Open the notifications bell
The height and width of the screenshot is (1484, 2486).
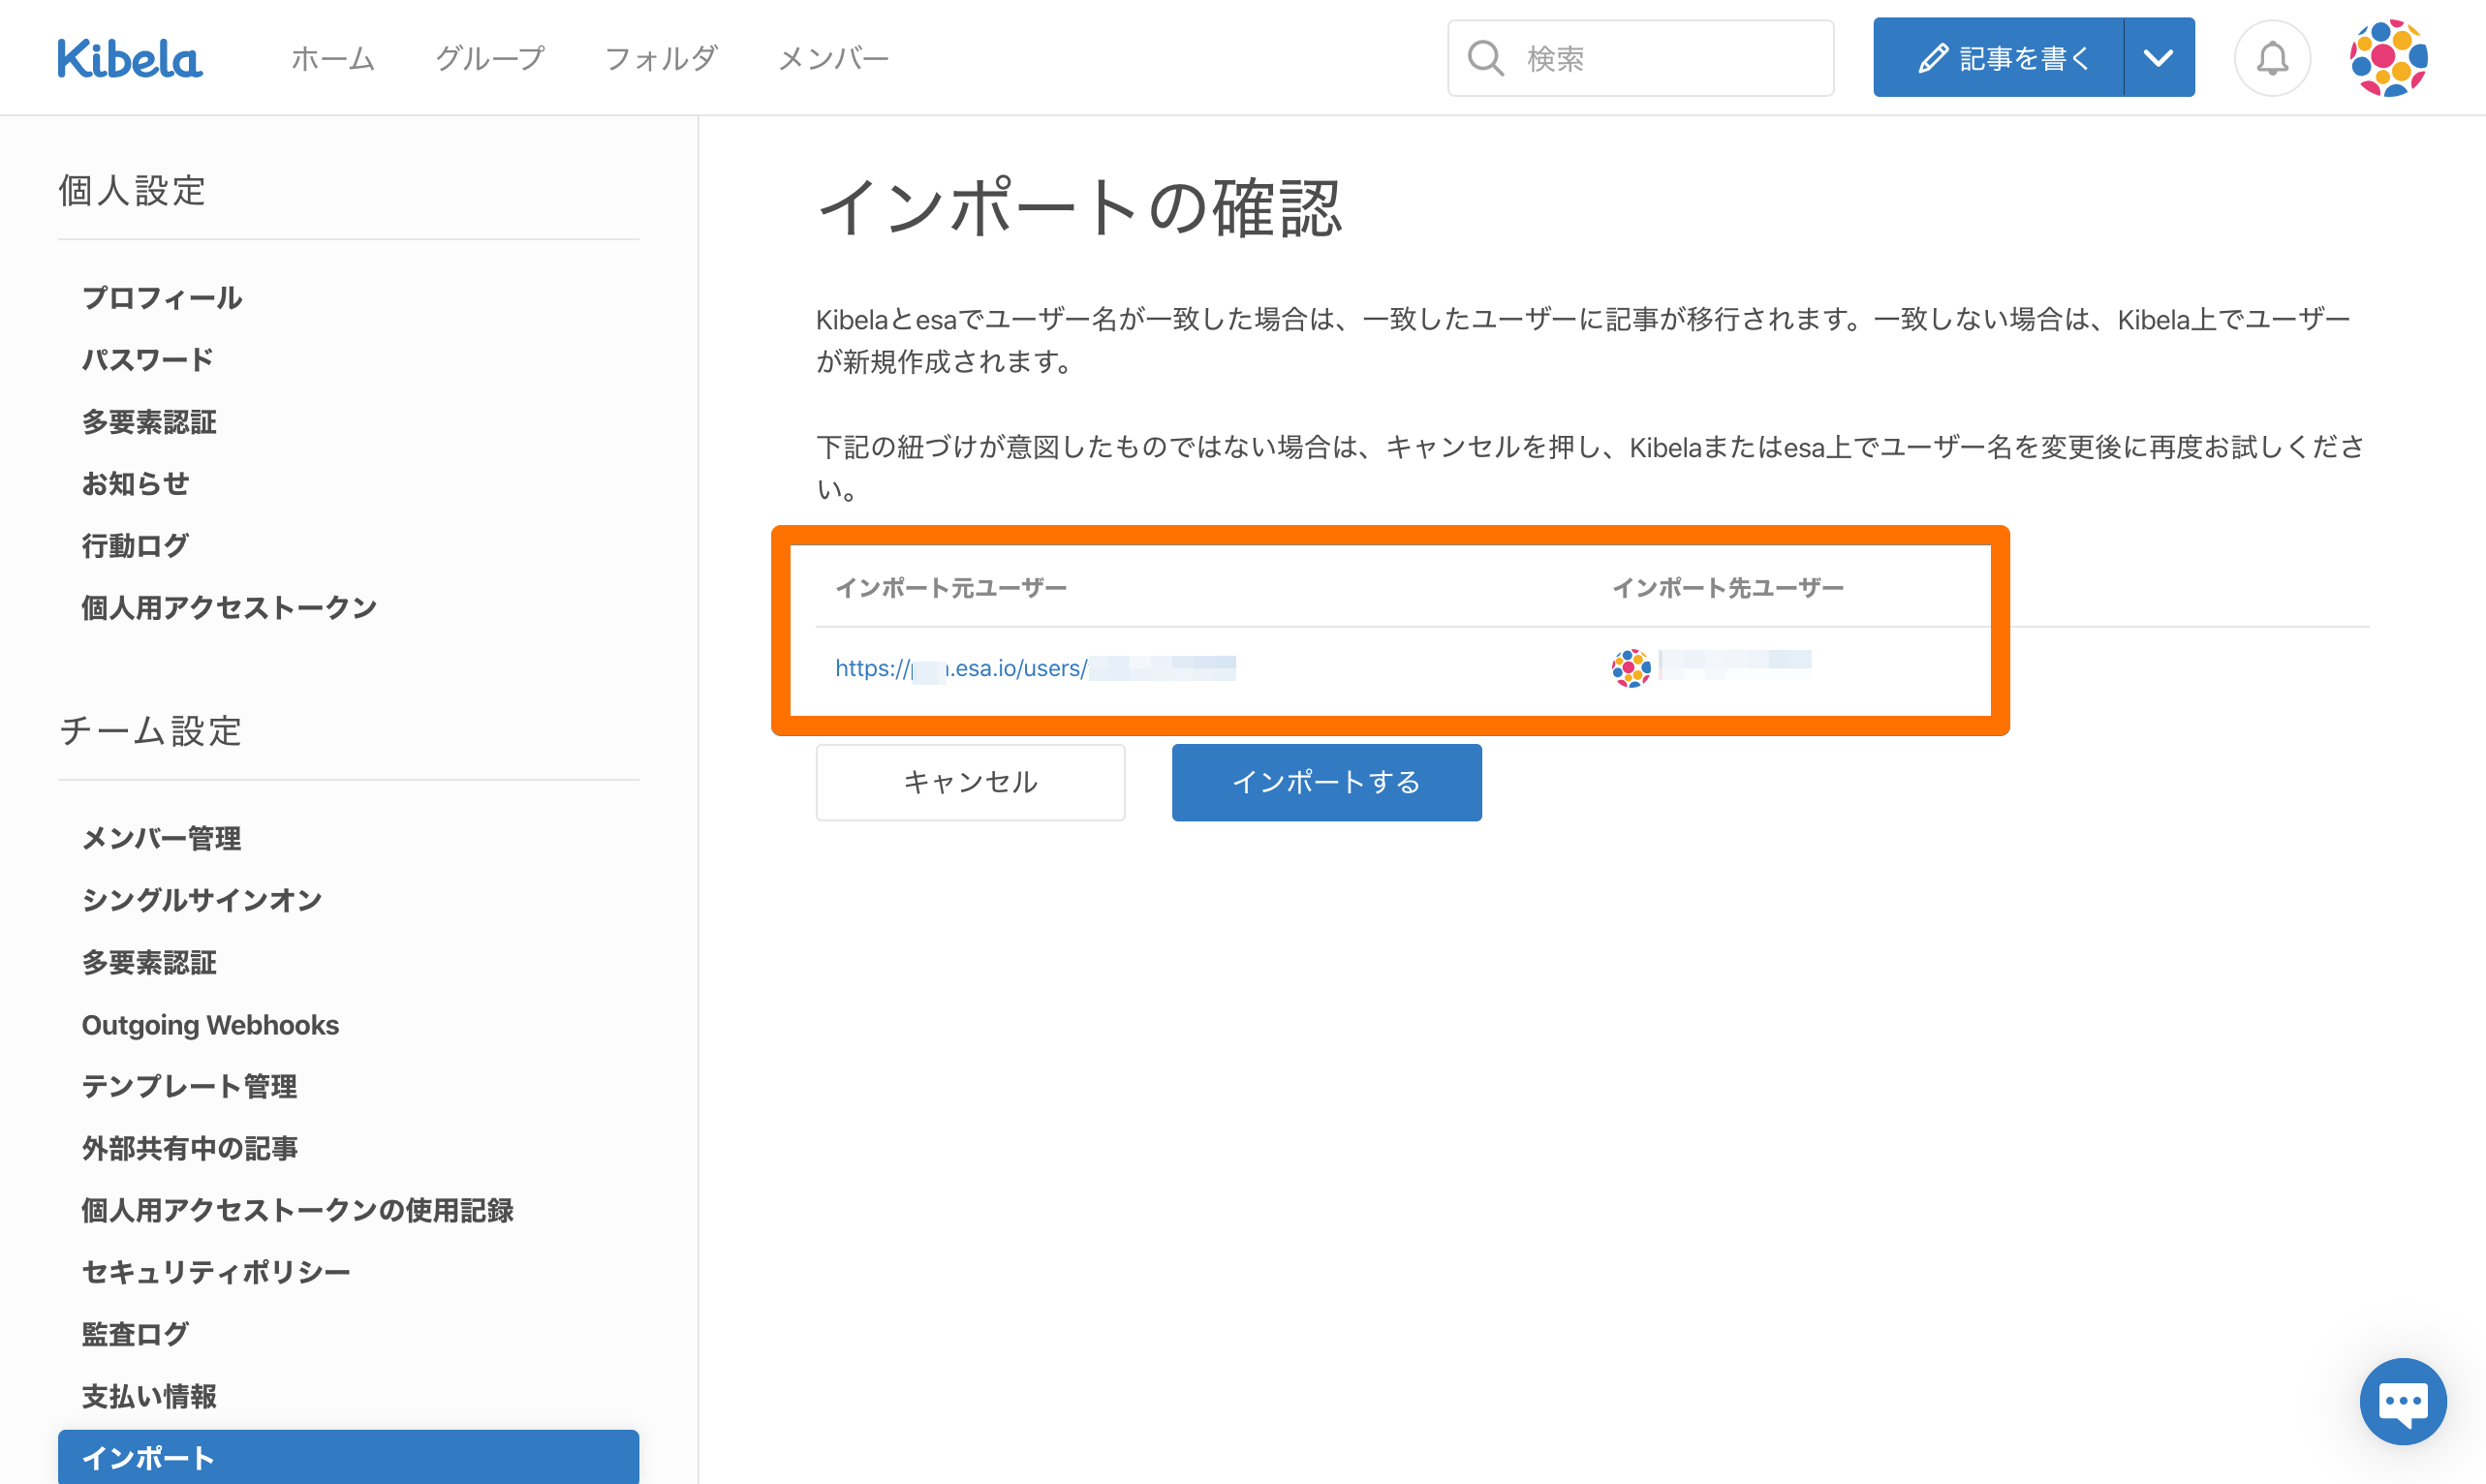(x=2271, y=59)
